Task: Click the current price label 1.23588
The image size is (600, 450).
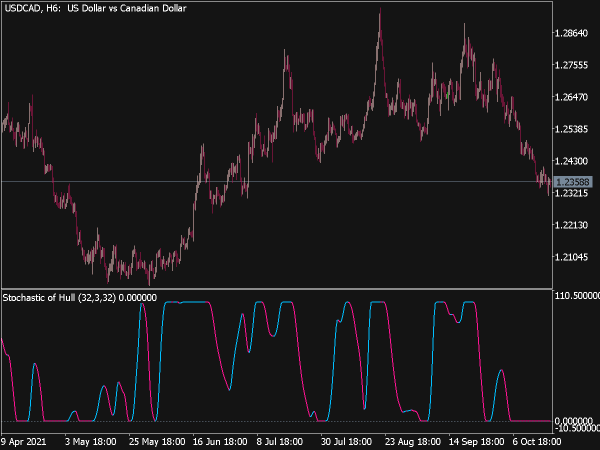Action: [x=572, y=182]
